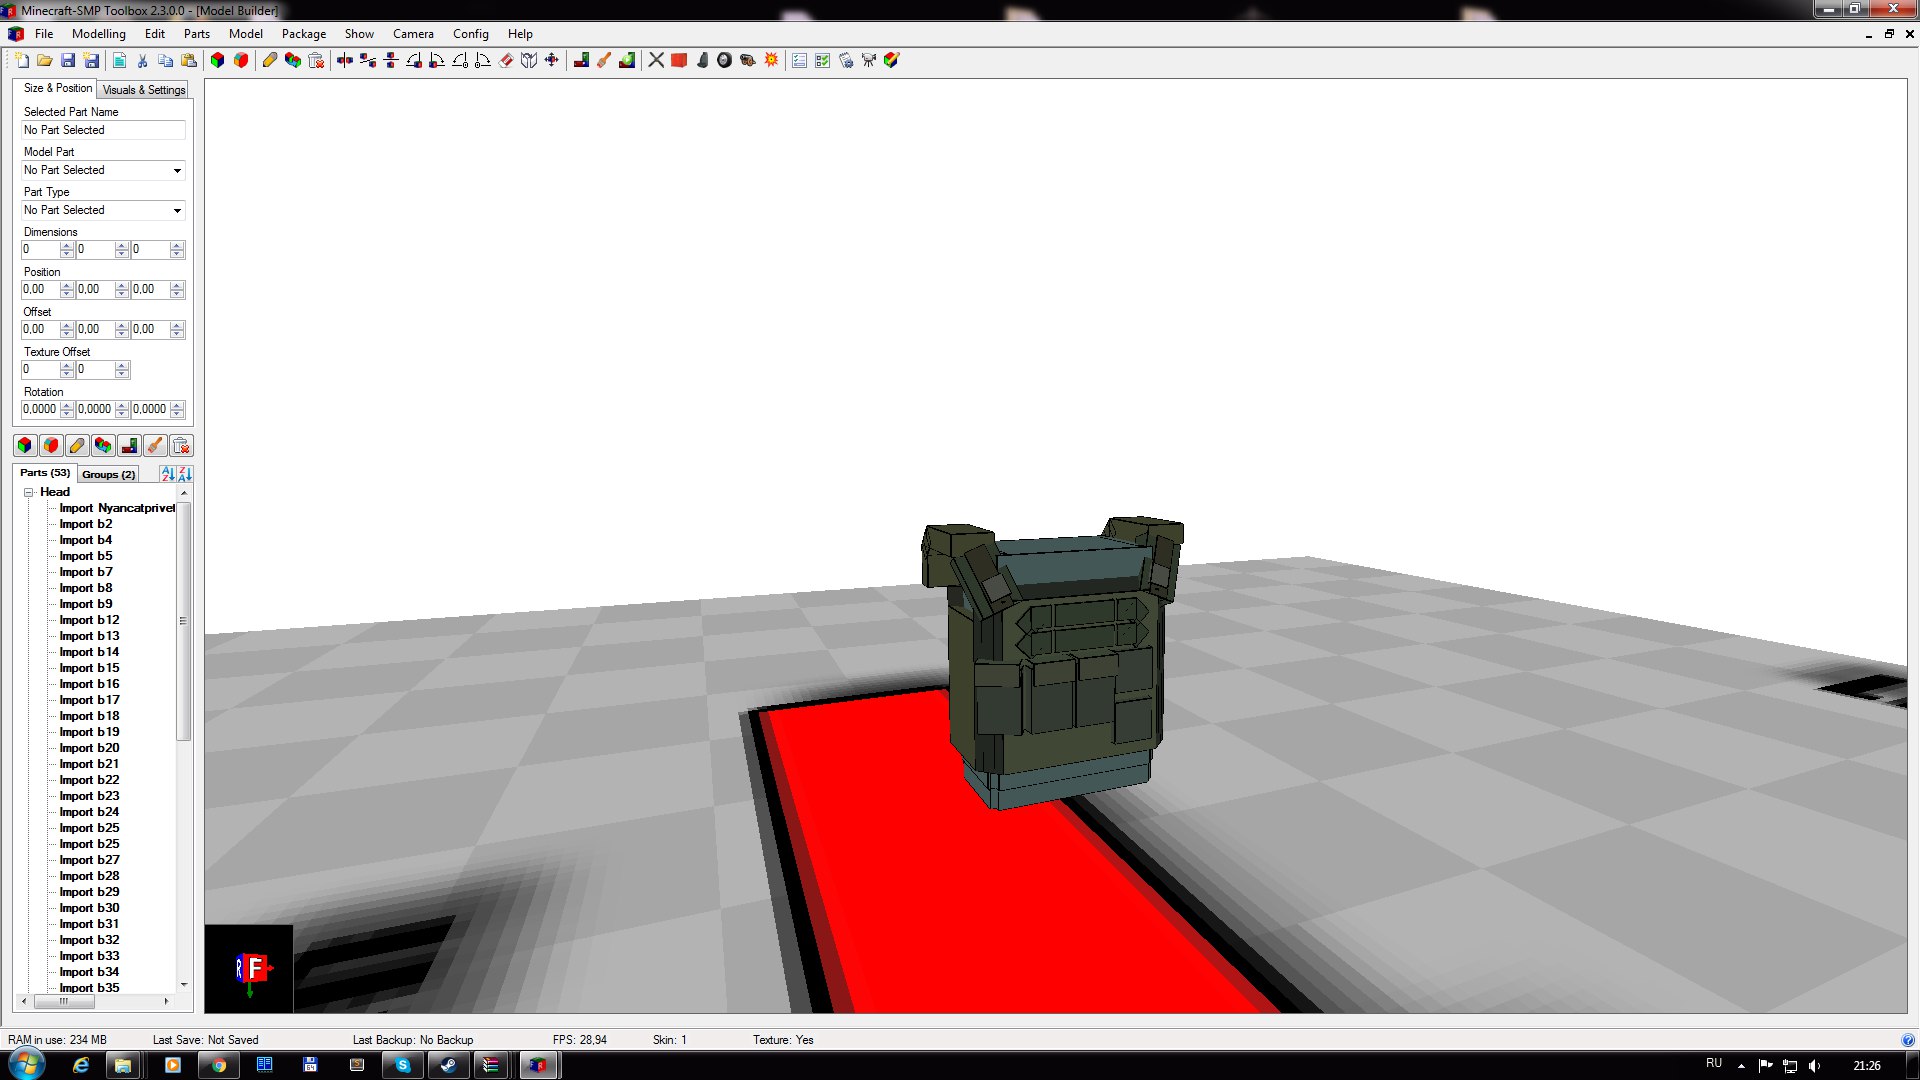This screenshot has width=1920, height=1080.
Task: Open the Modelling menu
Action: pos(99,34)
